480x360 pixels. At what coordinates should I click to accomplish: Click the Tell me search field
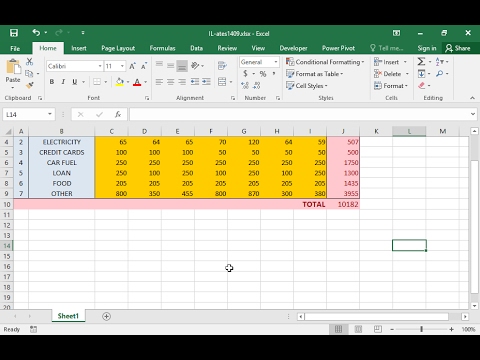coord(387,48)
